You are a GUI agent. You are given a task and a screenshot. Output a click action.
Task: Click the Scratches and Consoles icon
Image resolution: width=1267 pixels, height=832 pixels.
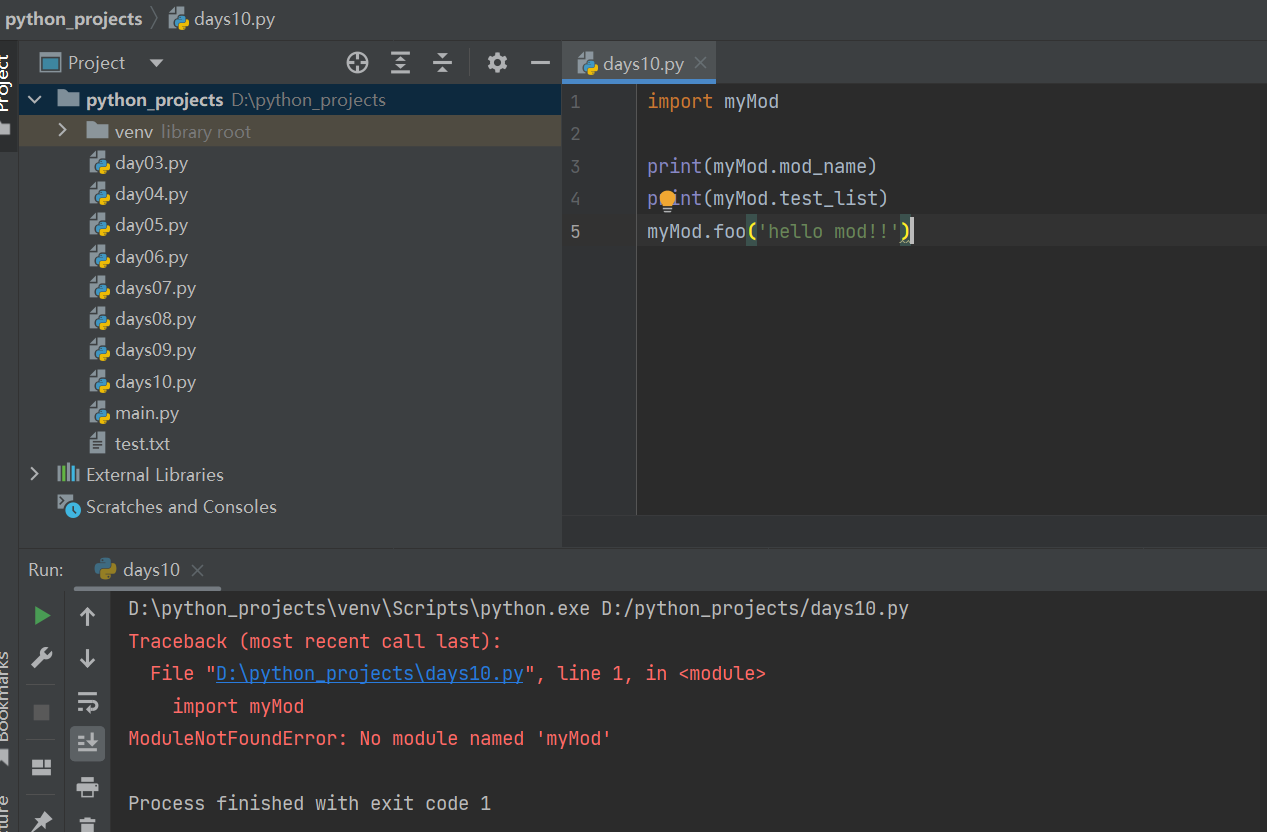click(x=68, y=506)
